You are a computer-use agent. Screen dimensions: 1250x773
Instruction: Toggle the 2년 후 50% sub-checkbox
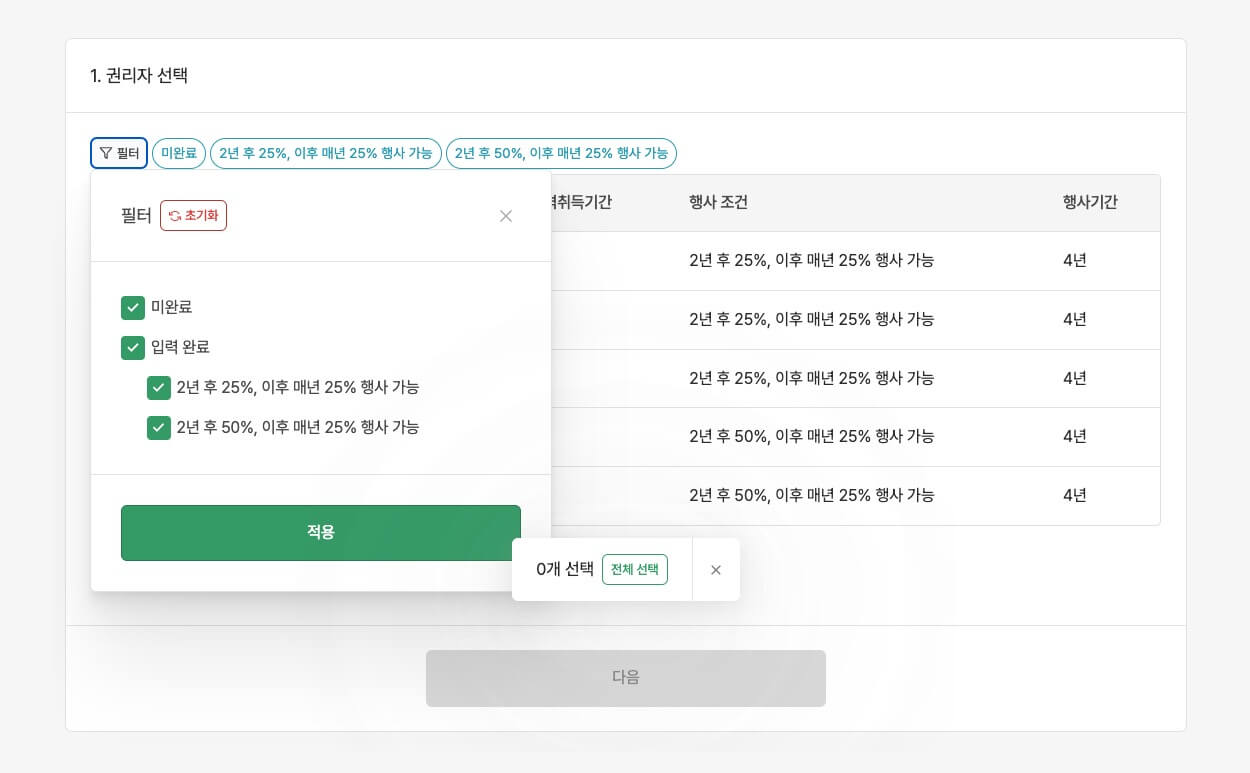159,427
